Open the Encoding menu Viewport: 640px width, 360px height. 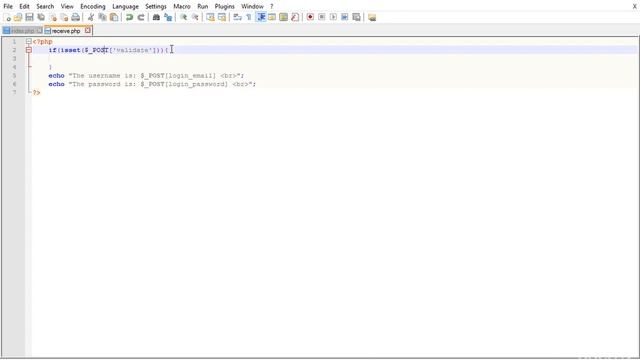(93, 6)
